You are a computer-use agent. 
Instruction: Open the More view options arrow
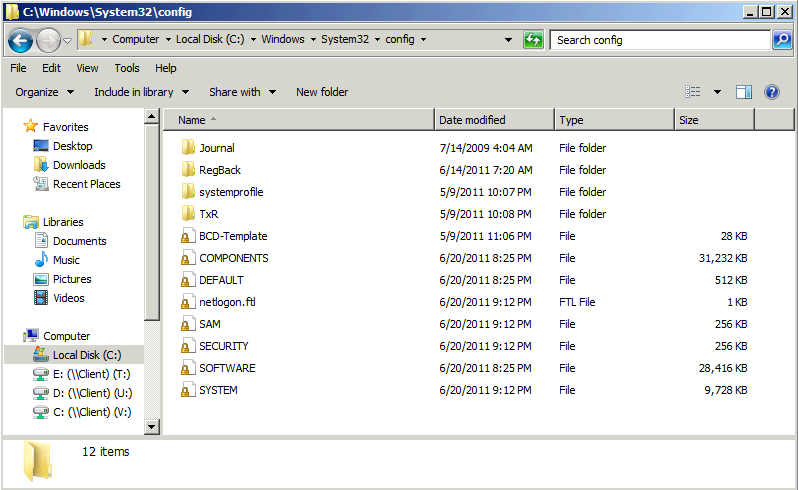717,92
